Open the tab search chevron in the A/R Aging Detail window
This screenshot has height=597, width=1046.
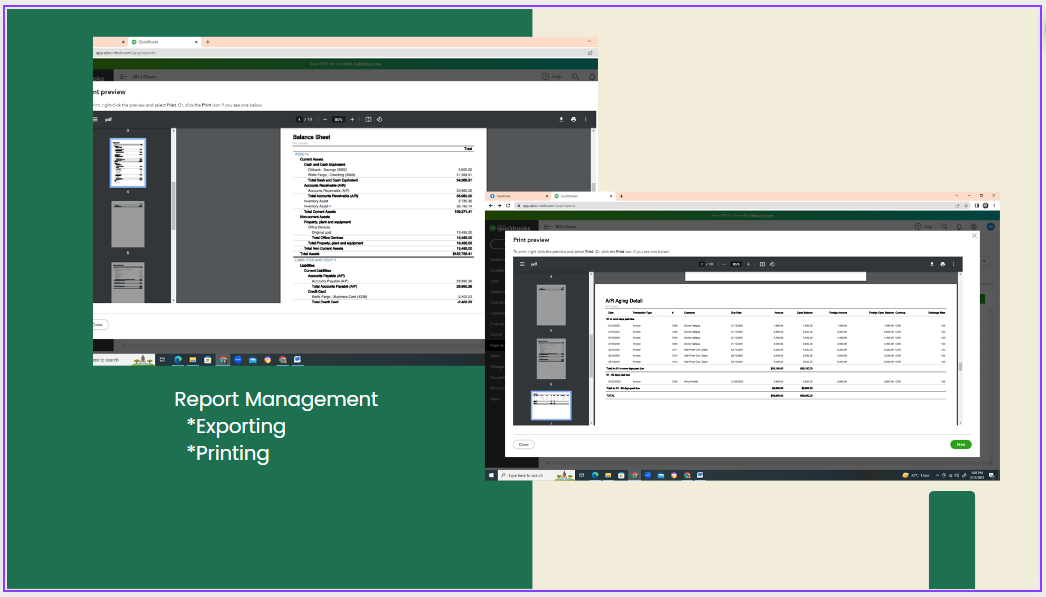957,196
